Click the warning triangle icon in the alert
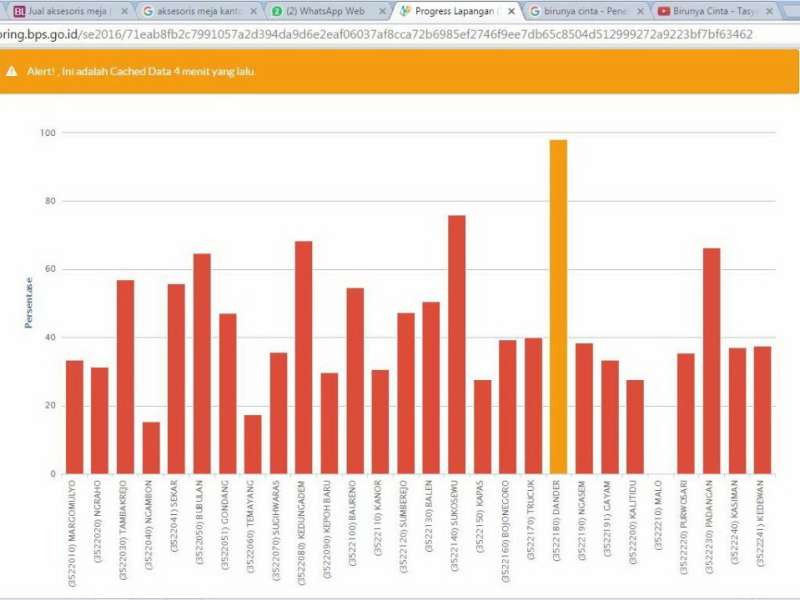 [12, 72]
